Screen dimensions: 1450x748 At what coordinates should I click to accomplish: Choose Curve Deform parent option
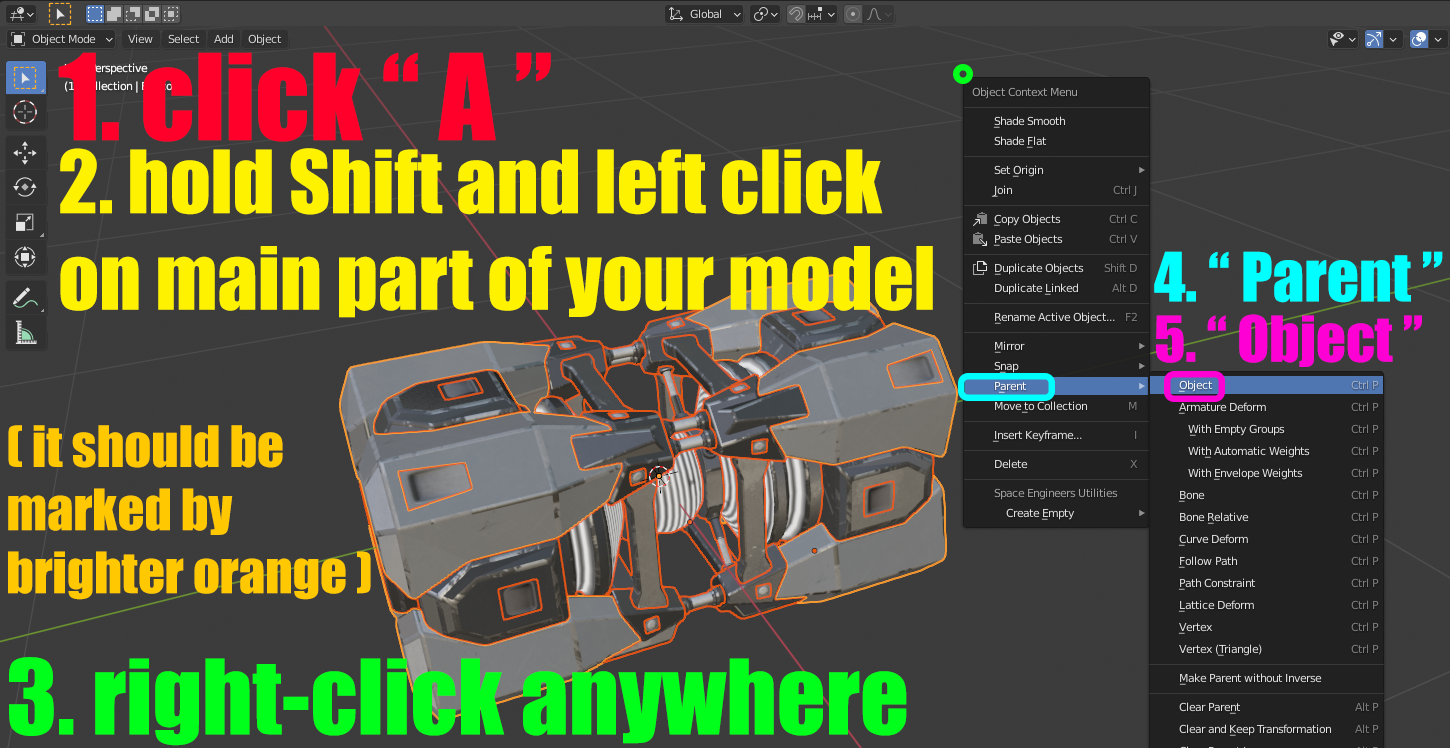coord(1267,539)
